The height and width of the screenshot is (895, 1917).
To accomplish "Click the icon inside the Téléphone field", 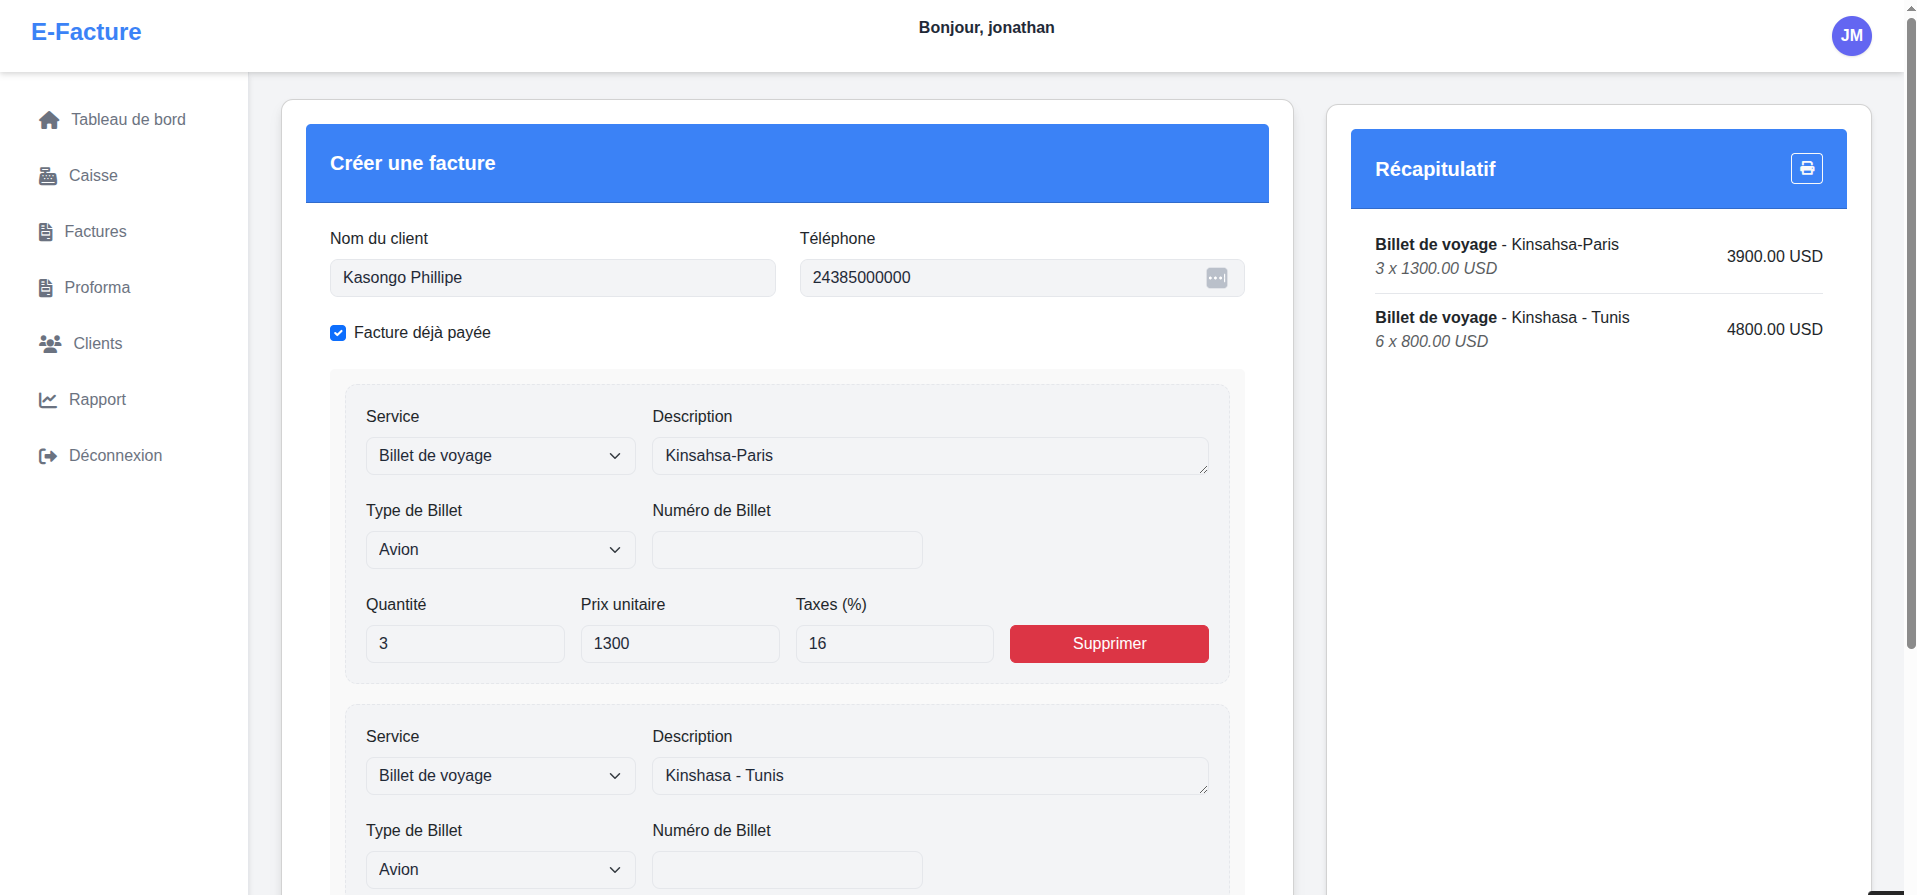I will [1216, 278].
